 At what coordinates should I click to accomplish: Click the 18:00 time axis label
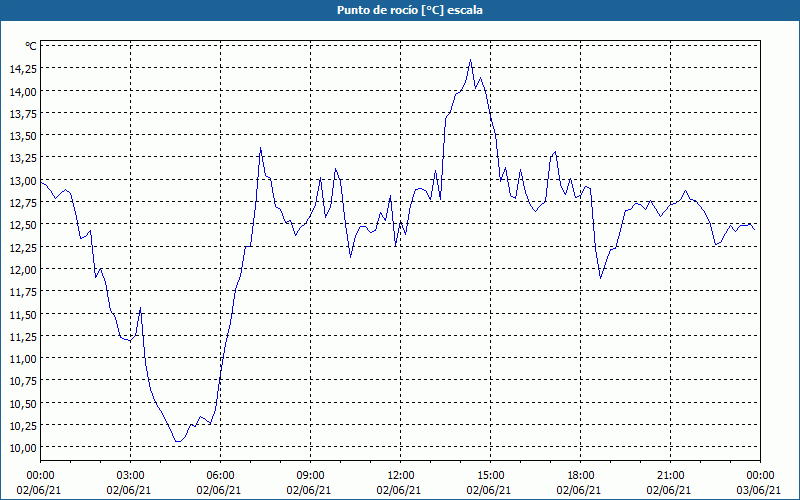pyautogui.click(x=580, y=476)
